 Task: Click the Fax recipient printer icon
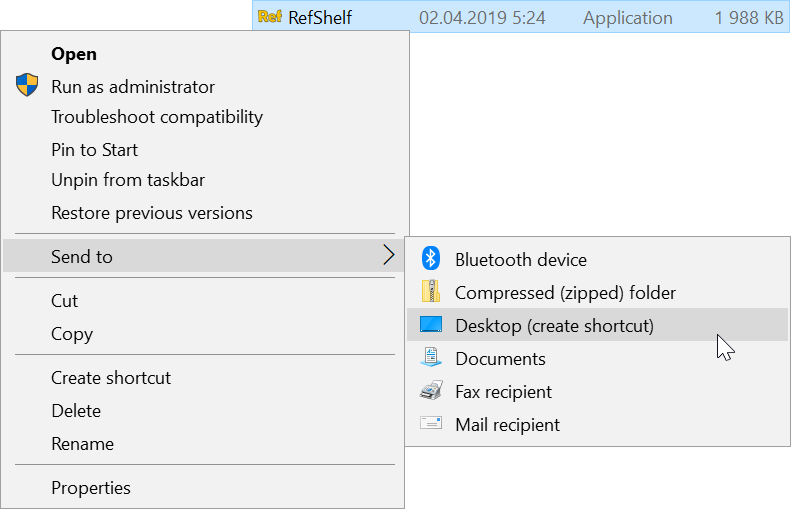[431, 391]
